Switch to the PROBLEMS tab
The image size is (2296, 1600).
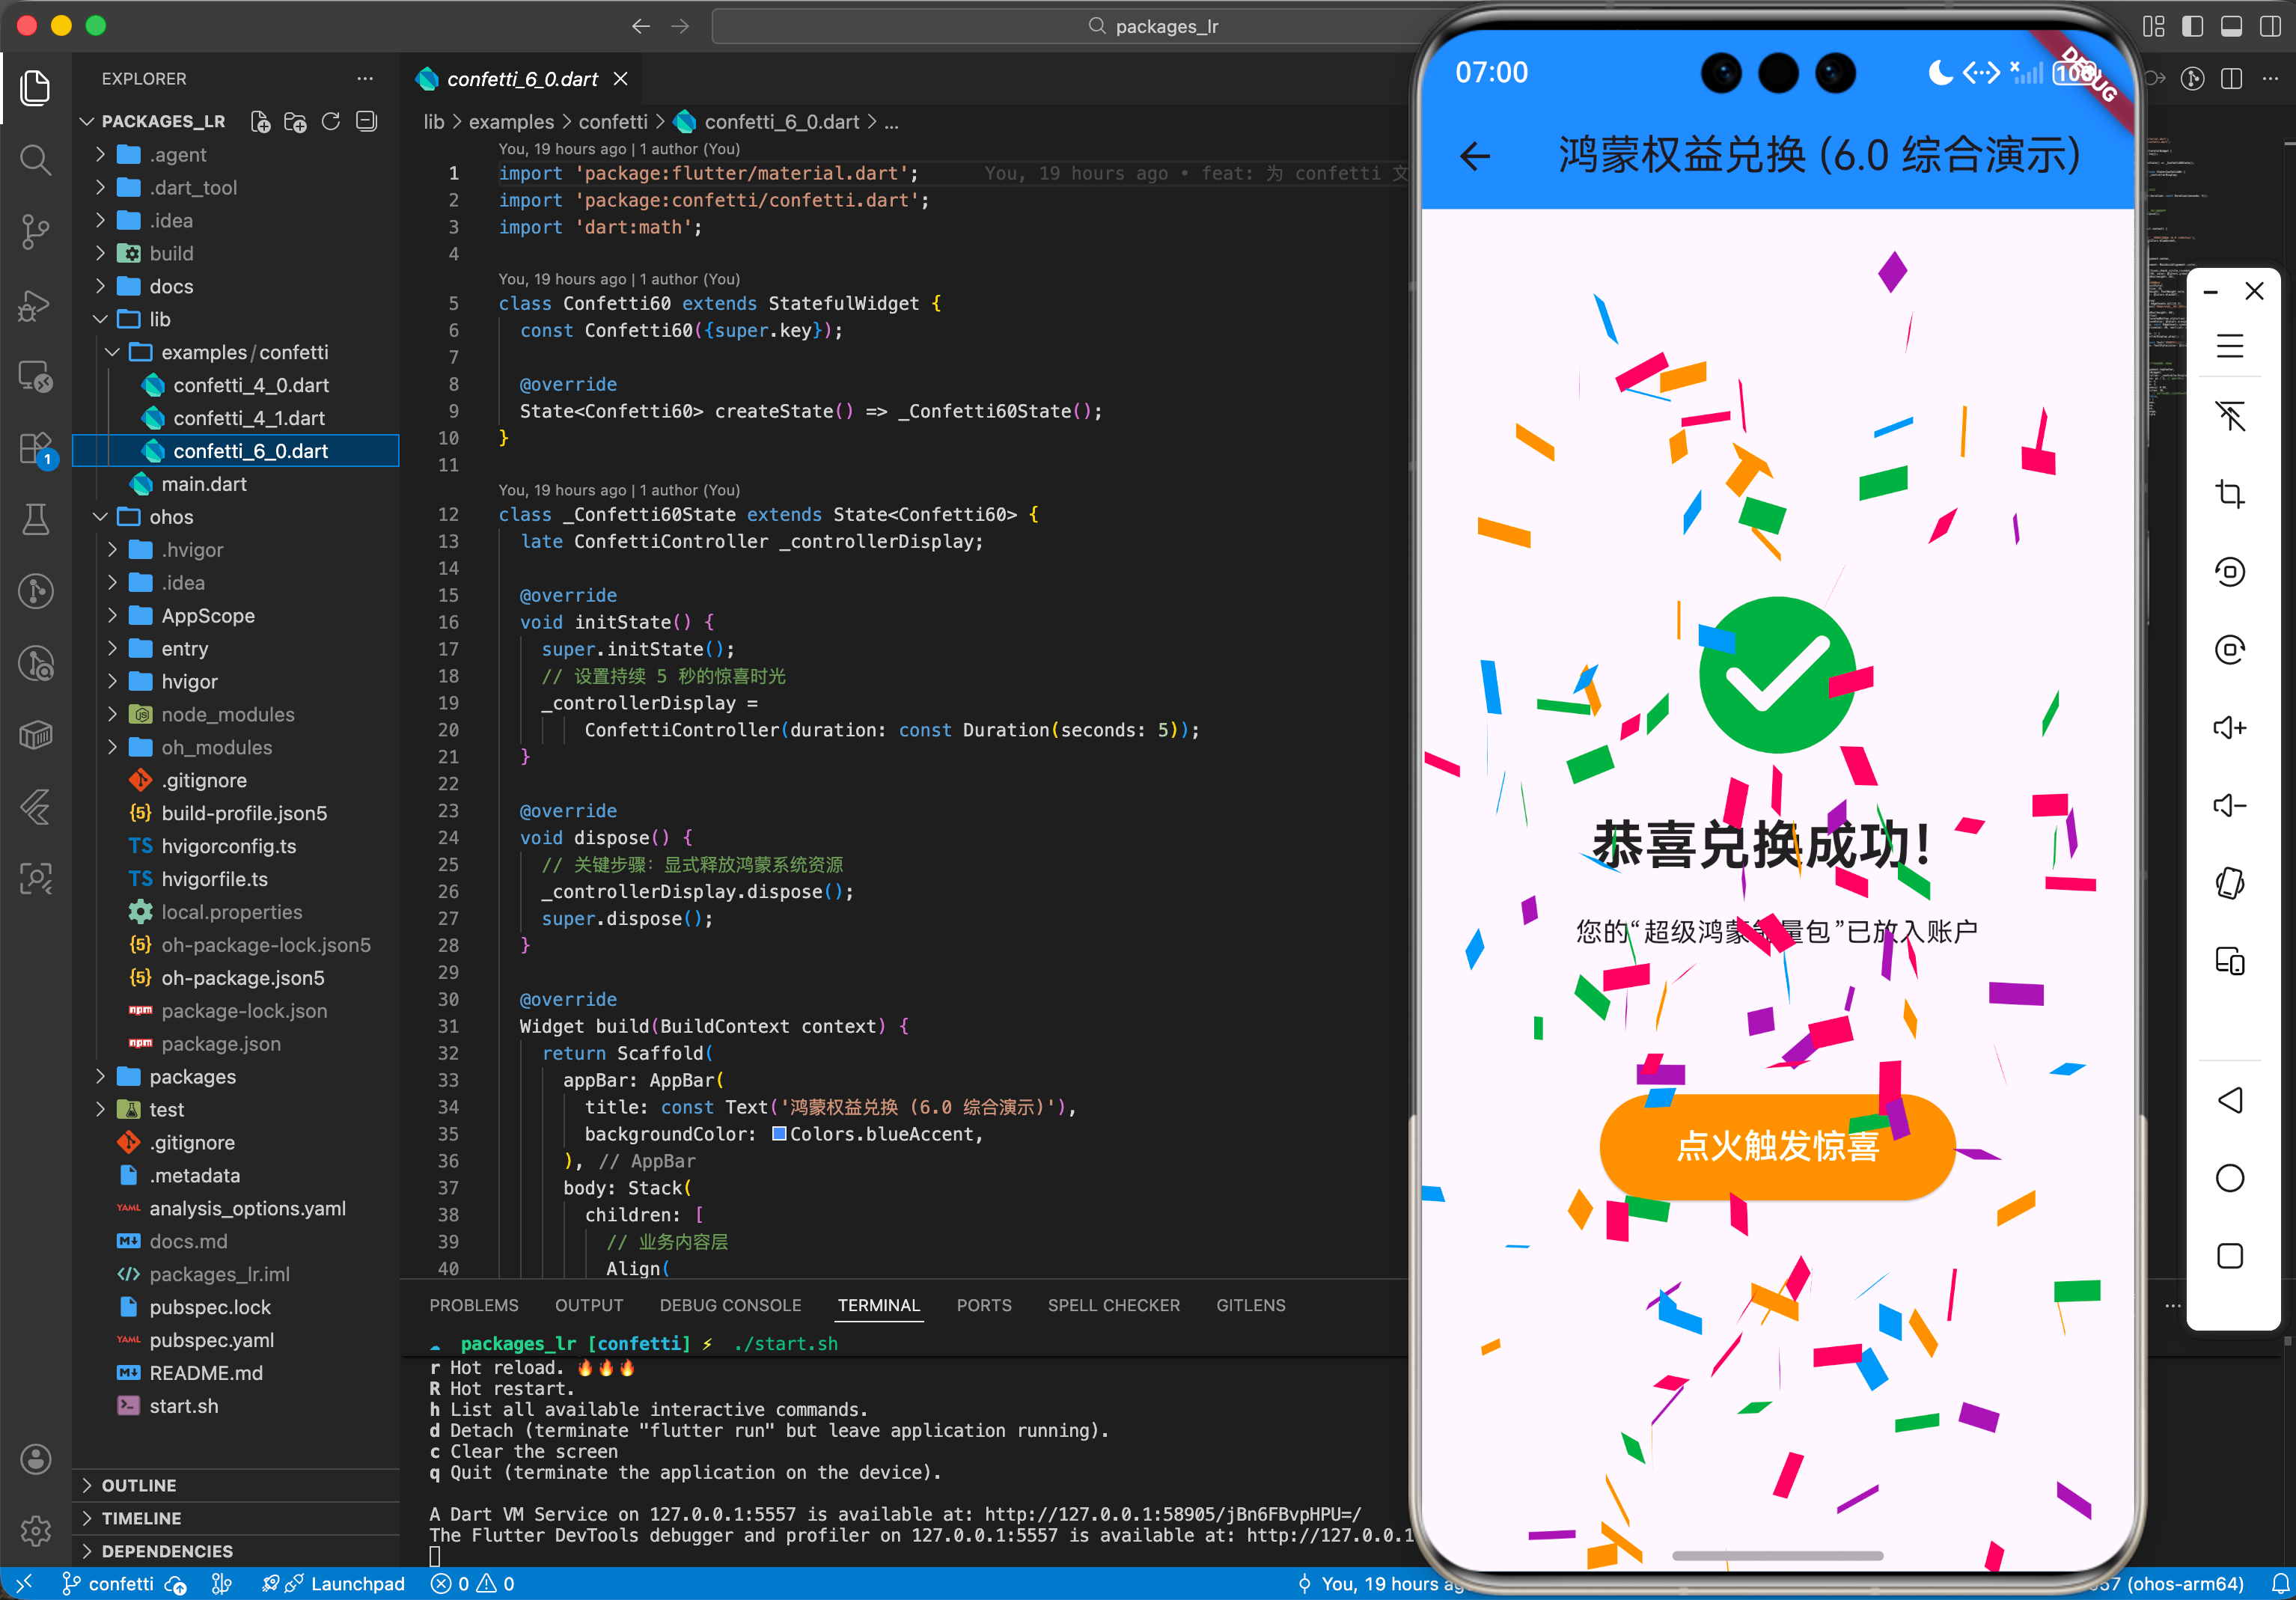pos(473,1305)
